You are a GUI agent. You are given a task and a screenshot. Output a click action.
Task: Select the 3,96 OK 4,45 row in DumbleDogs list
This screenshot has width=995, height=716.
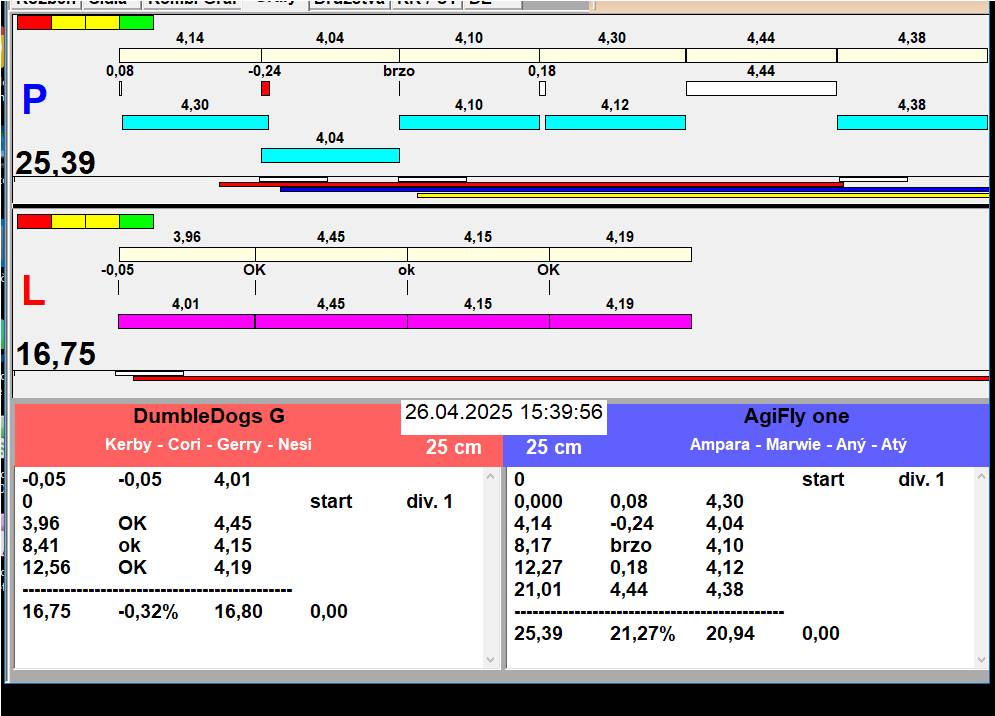click(x=137, y=523)
